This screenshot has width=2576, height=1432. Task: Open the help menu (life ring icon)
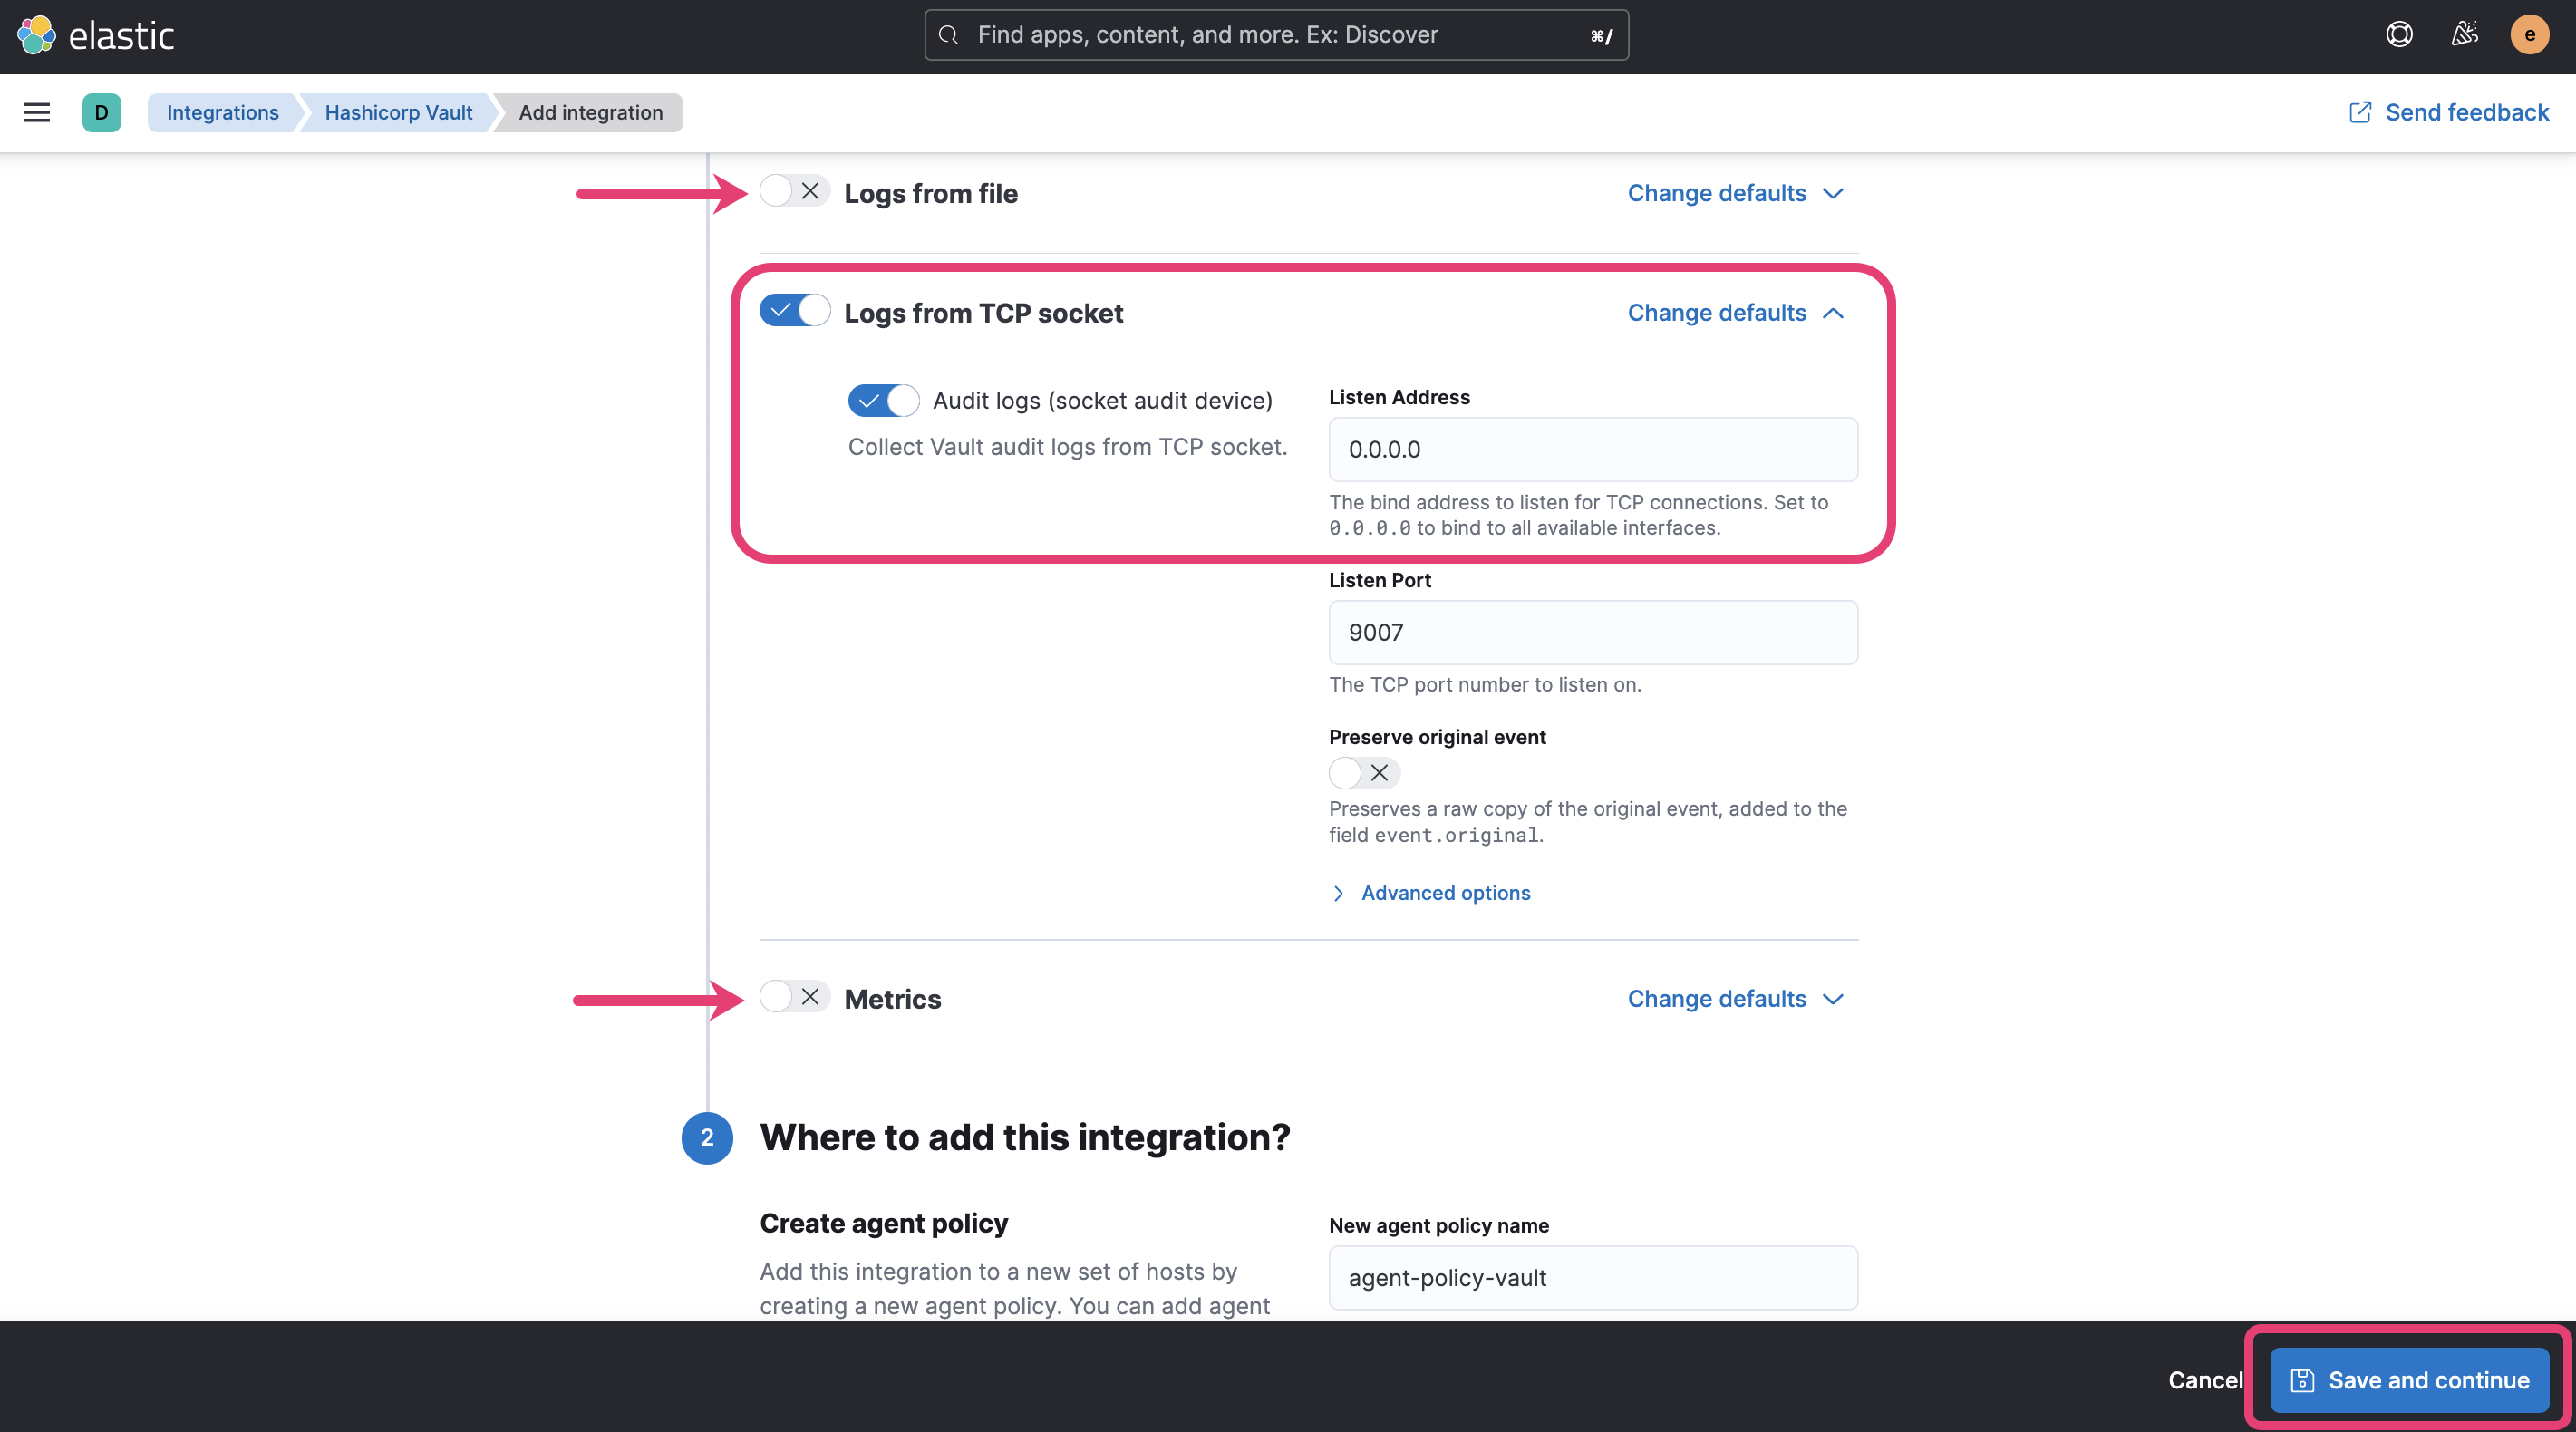[x=2399, y=34]
